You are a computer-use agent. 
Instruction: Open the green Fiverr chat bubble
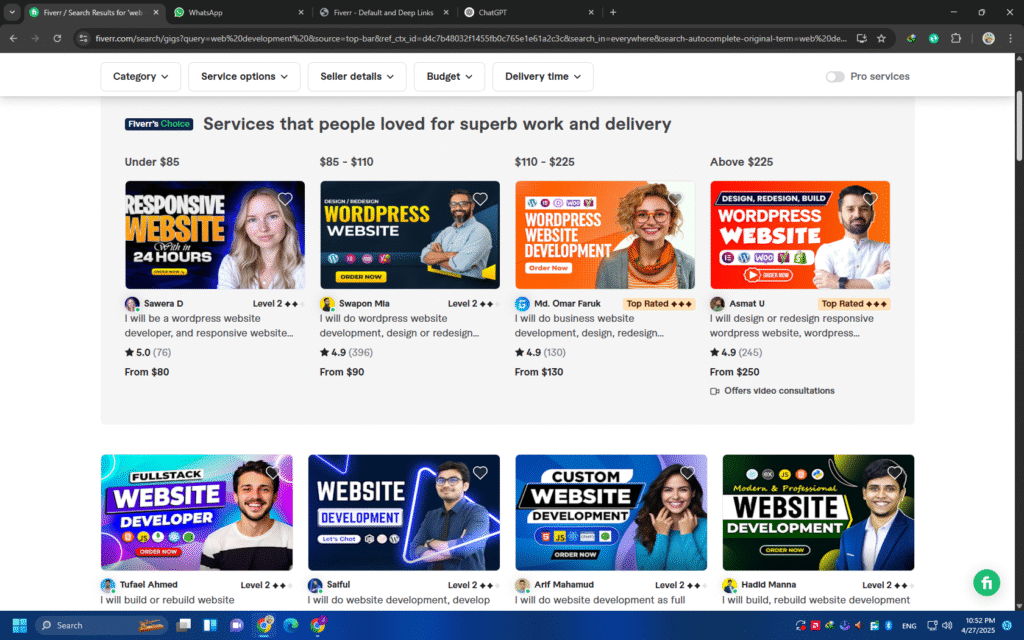(x=986, y=583)
